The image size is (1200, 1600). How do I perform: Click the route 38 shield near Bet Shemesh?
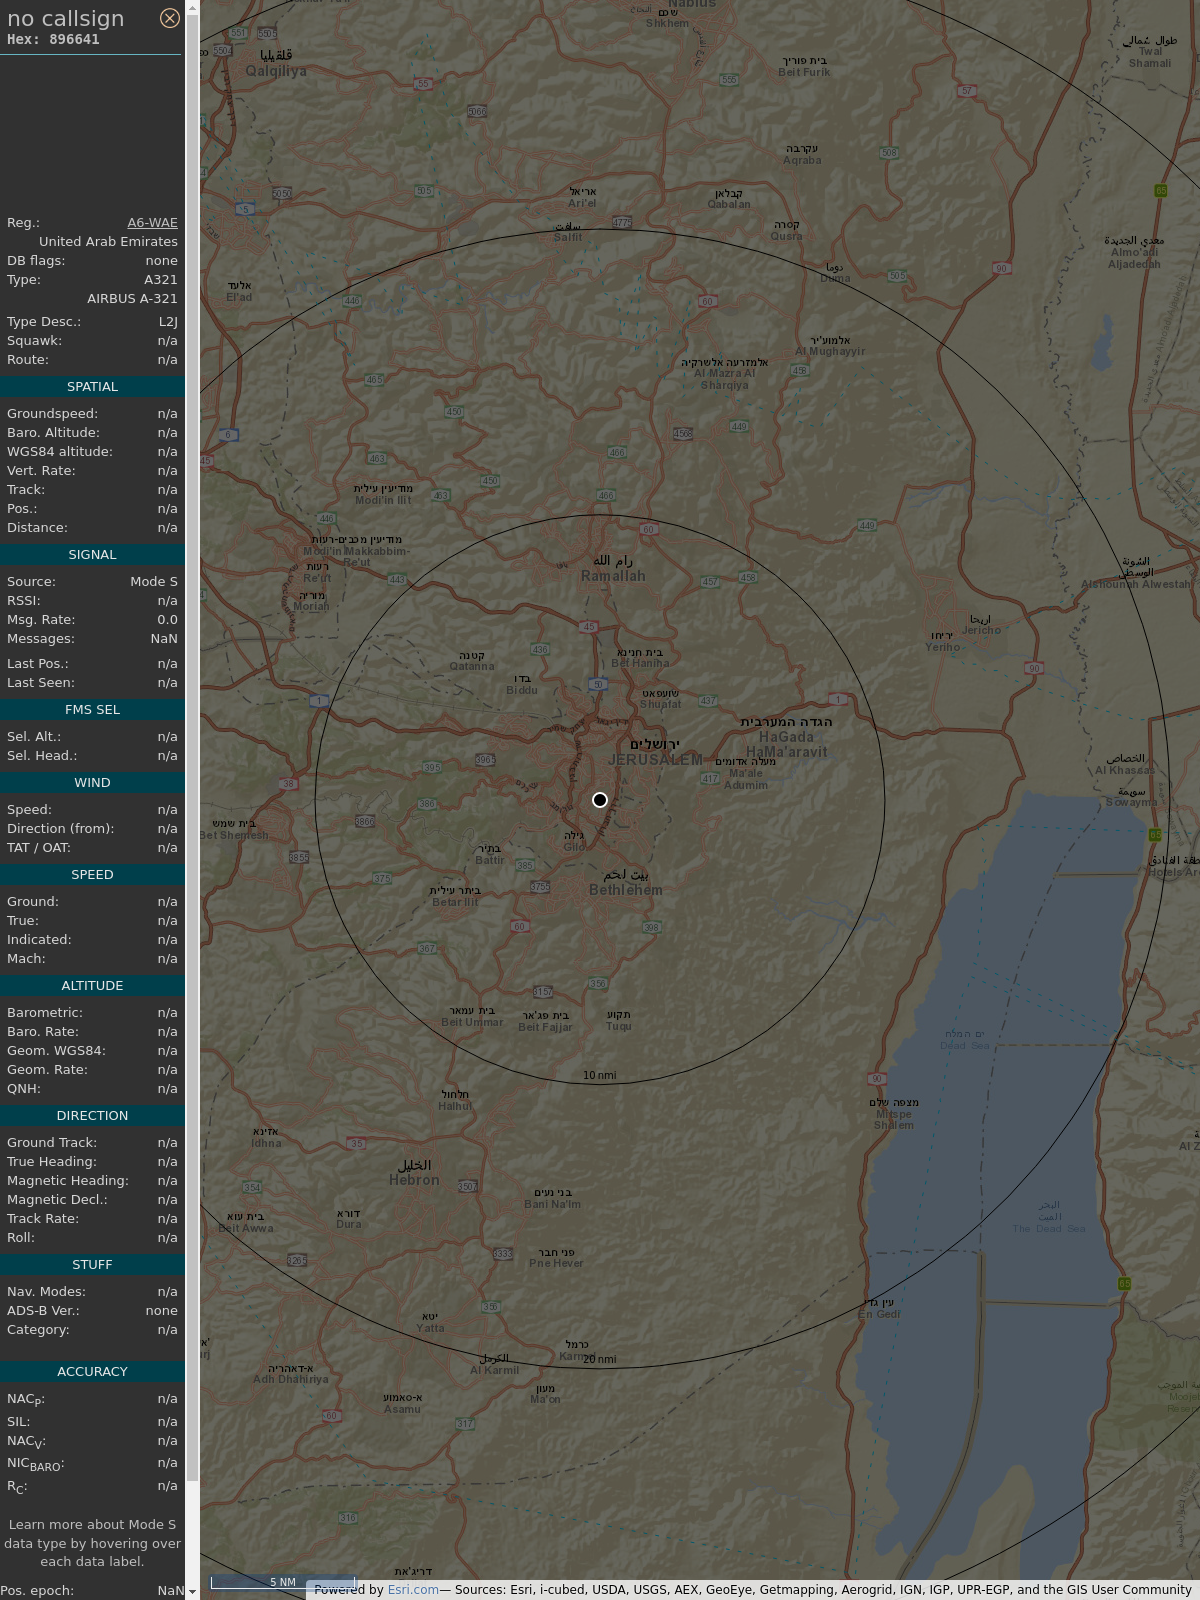[288, 784]
